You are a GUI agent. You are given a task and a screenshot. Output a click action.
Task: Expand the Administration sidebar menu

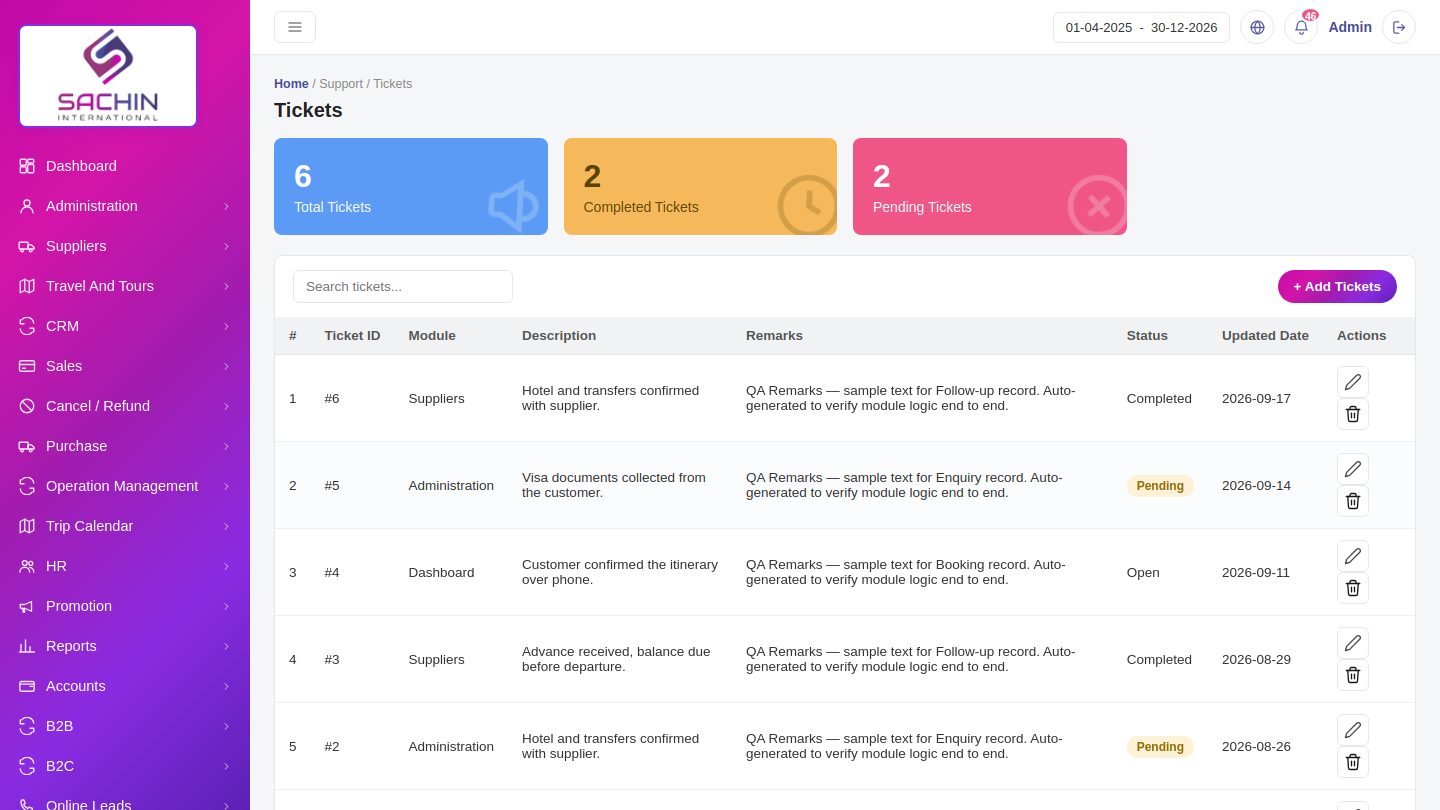pos(125,206)
